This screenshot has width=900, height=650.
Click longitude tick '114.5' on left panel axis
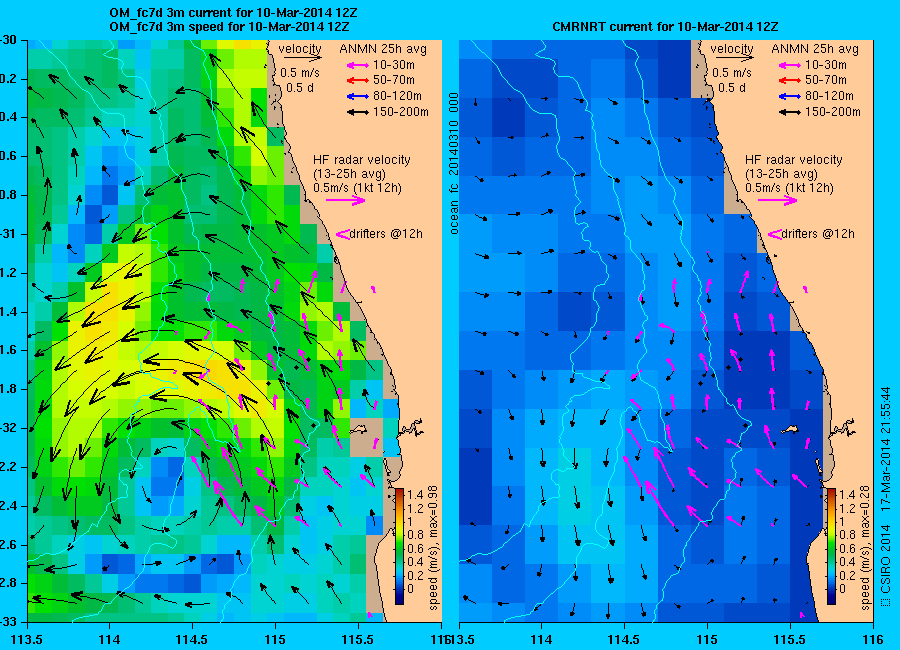(192, 640)
